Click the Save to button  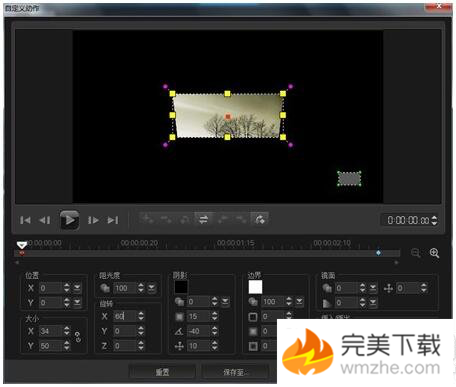tap(235, 372)
